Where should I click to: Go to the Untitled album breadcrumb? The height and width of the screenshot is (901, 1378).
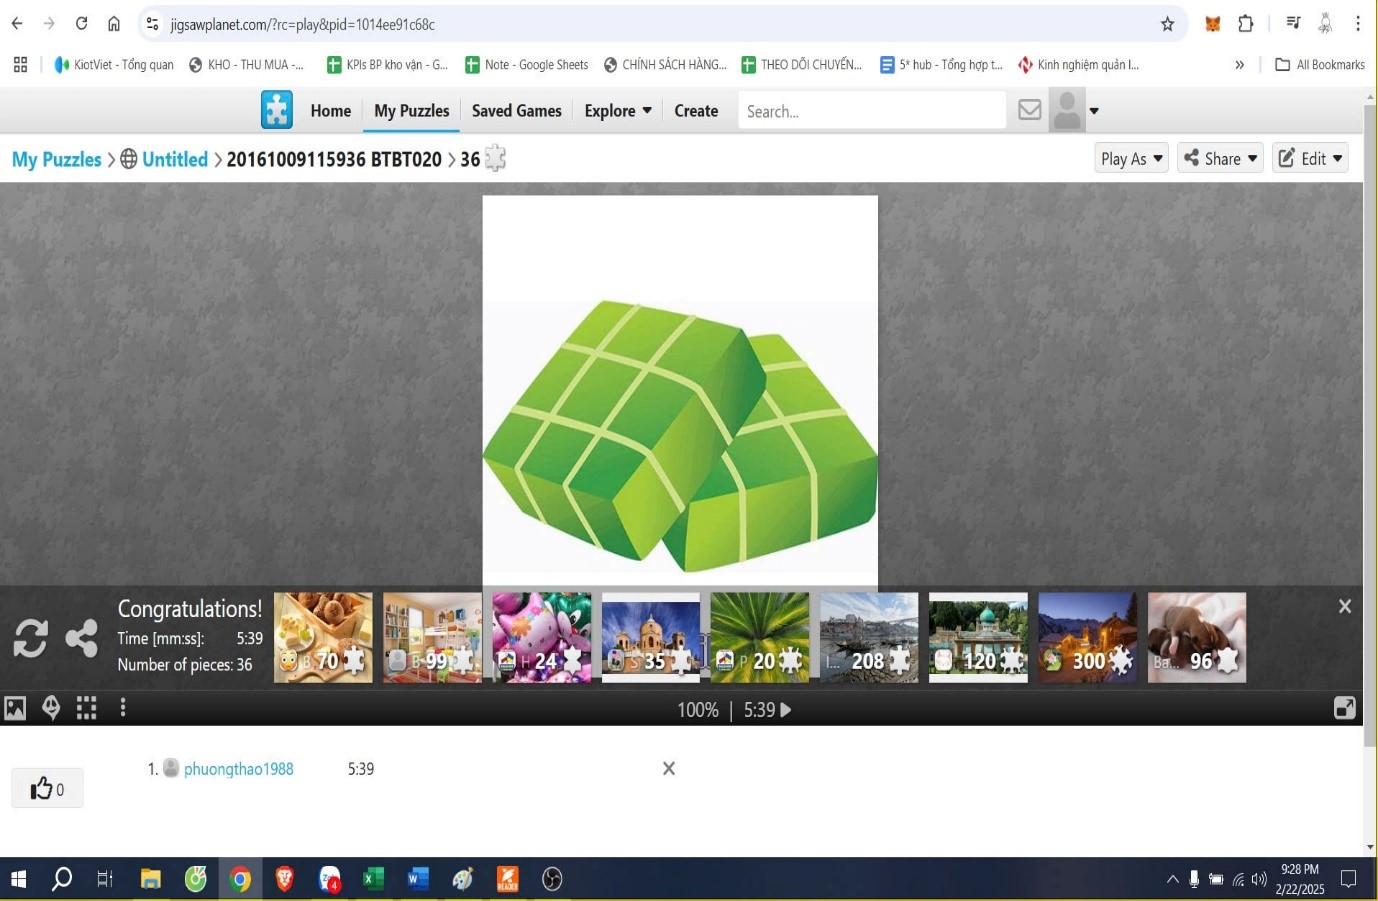point(174,159)
